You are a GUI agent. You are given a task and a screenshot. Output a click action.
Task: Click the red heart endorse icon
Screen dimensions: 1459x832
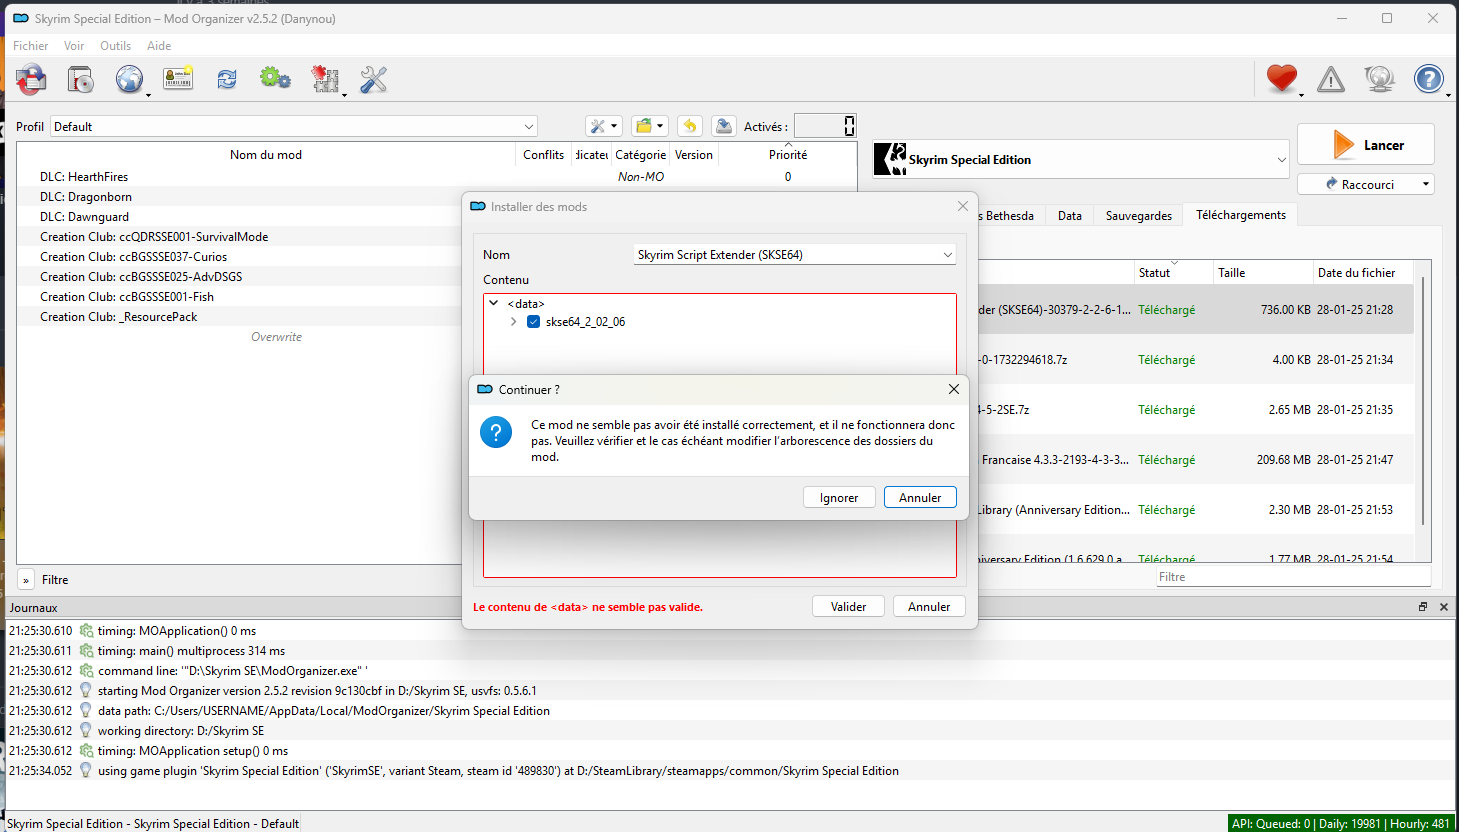coord(1281,79)
